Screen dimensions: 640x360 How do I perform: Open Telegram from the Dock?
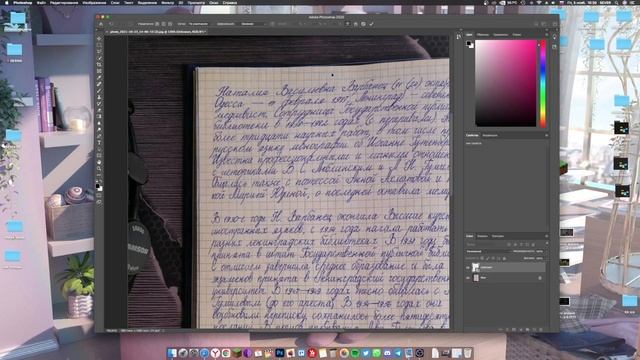[398, 353]
